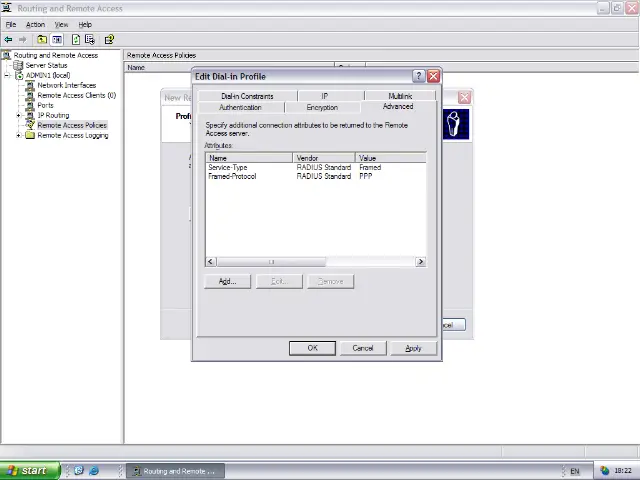Select Remote Access Clients (0) tree item
640x480 pixels.
tap(77, 96)
